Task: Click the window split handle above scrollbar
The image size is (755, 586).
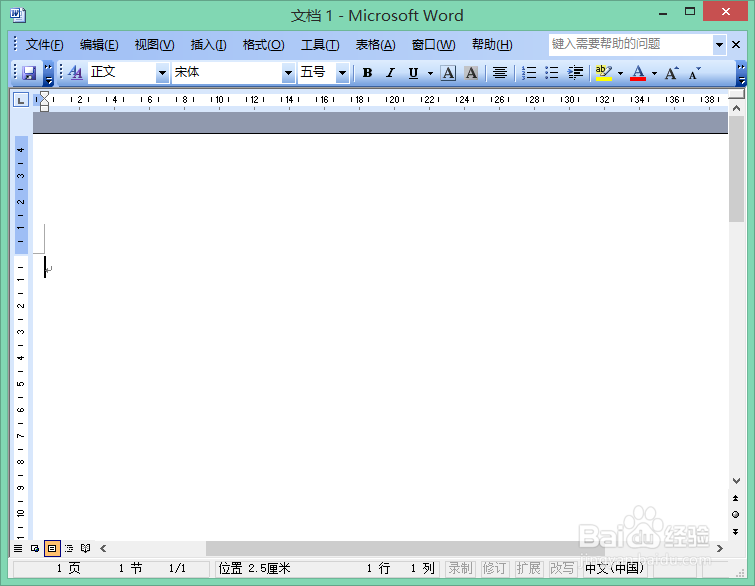Action: [736, 94]
